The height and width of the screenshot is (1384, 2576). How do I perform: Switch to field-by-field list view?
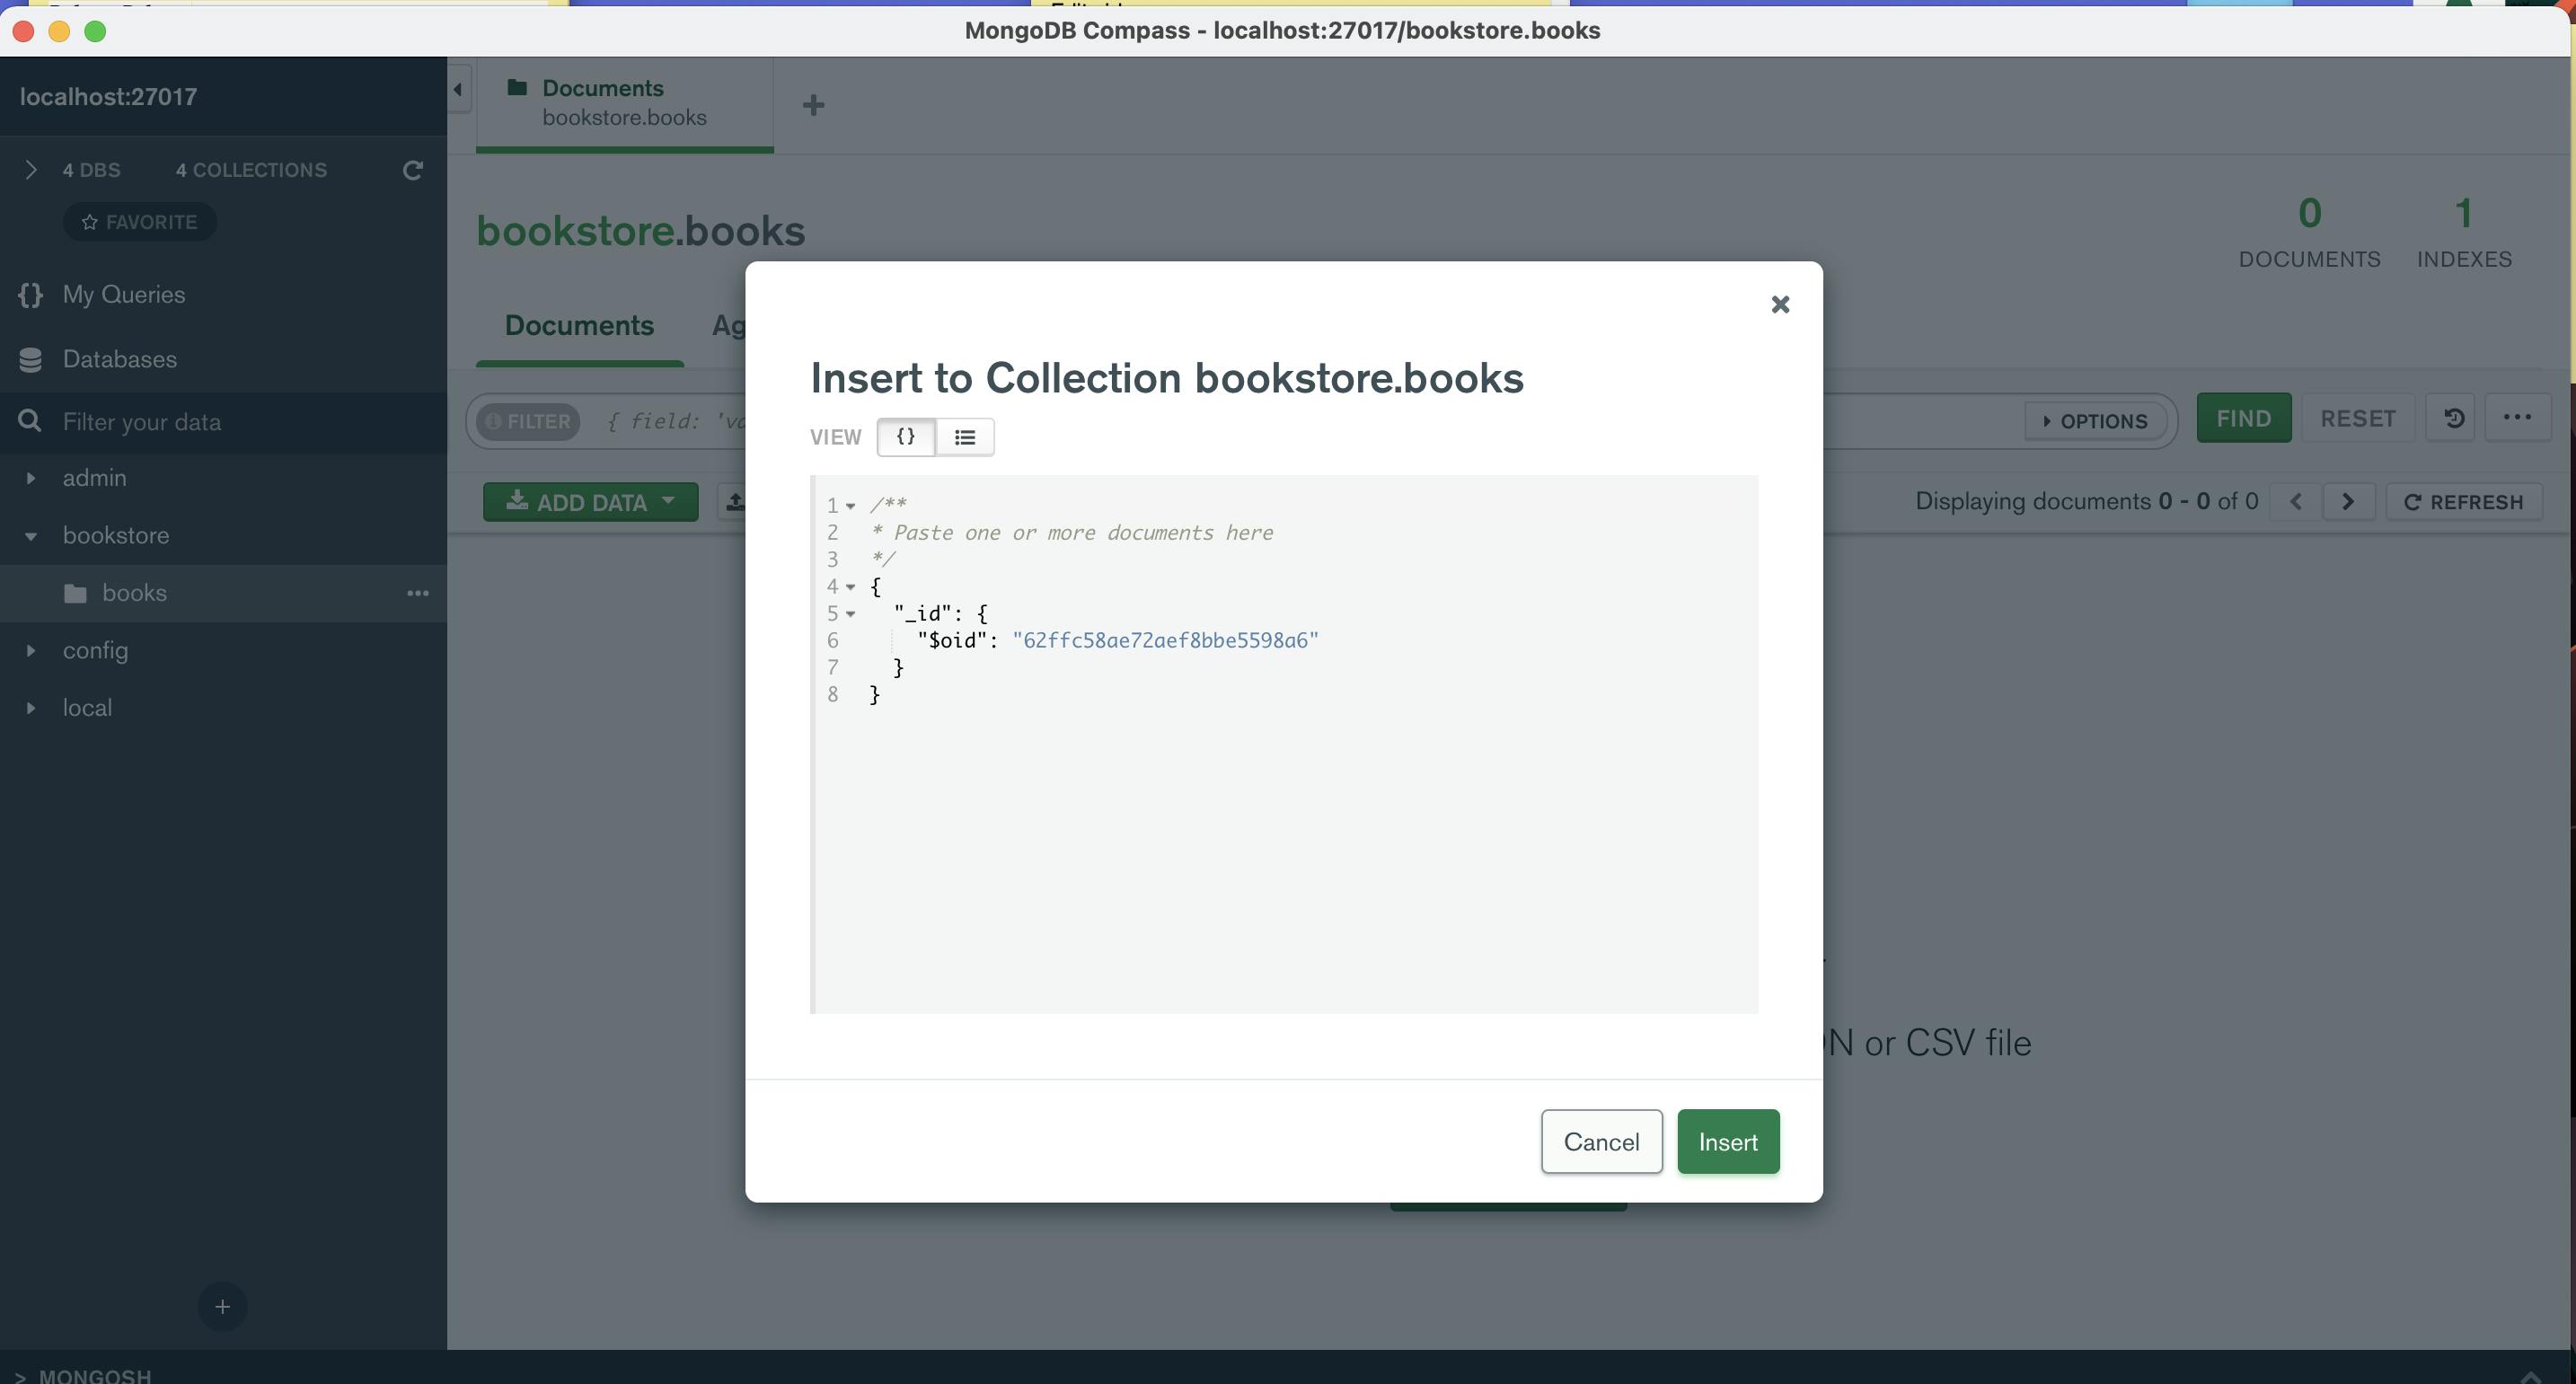[x=964, y=437]
